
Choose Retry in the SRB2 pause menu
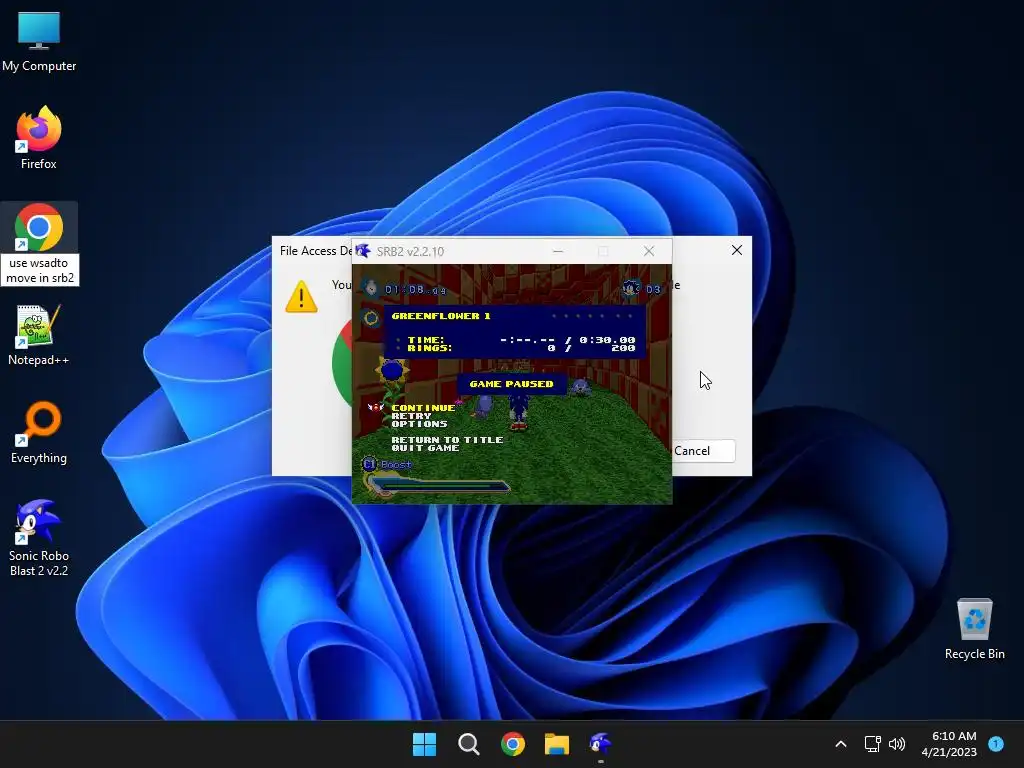[x=411, y=416]
